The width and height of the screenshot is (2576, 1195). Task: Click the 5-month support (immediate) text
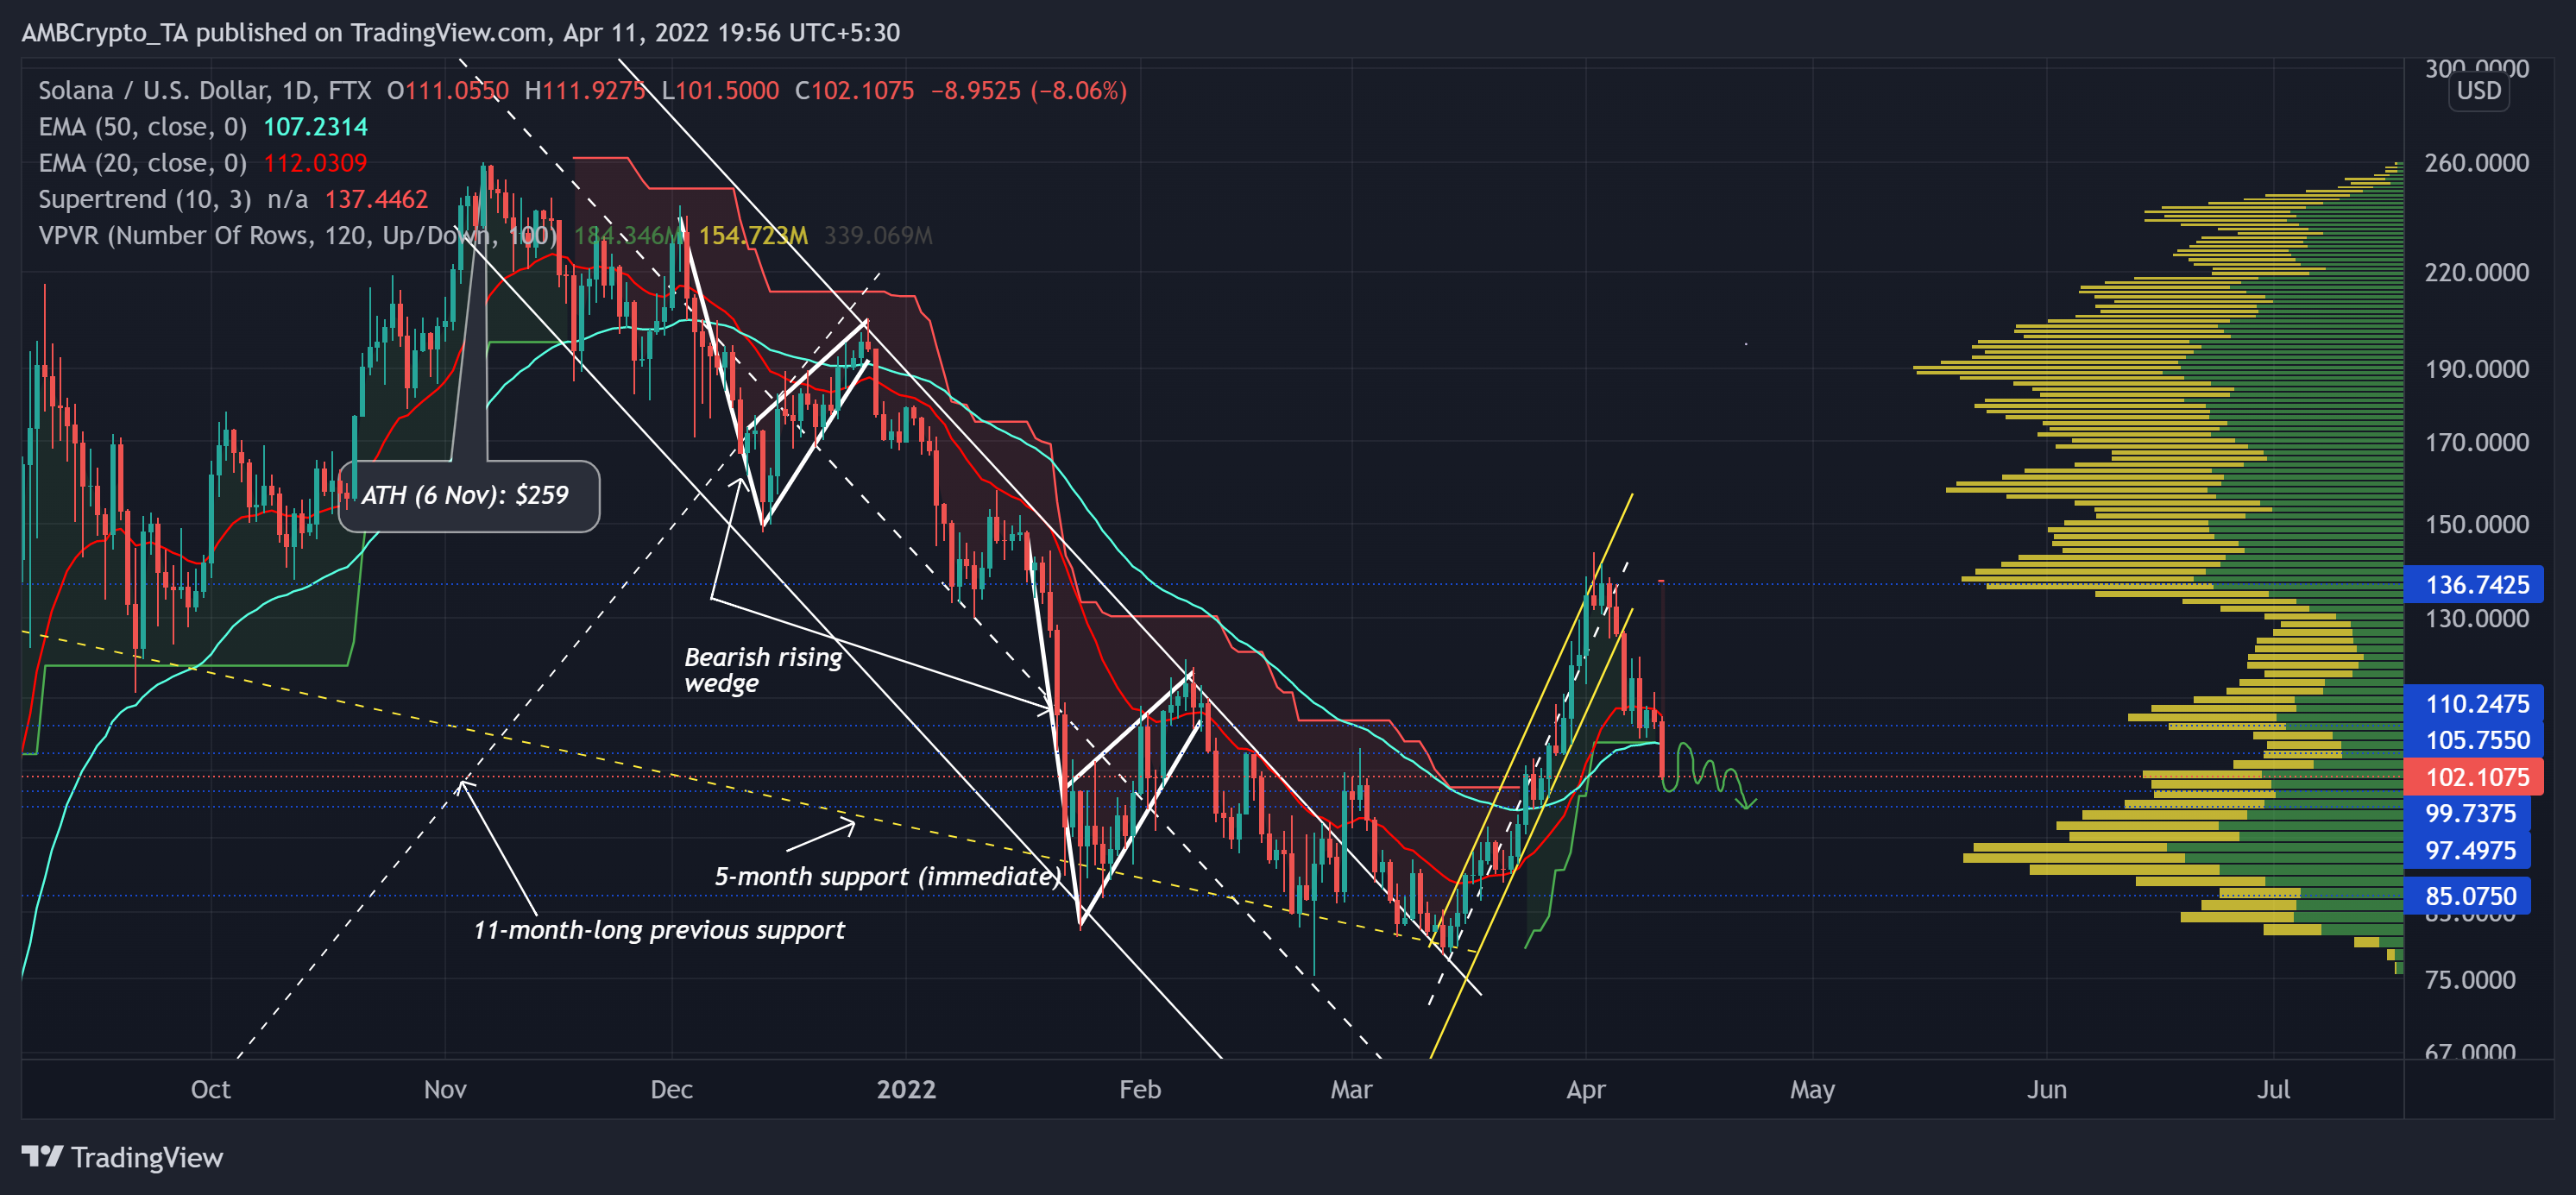886,876
